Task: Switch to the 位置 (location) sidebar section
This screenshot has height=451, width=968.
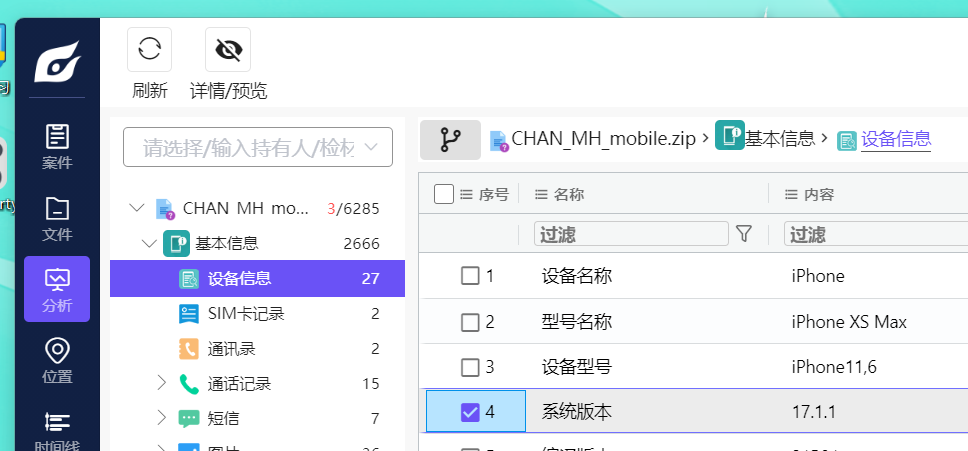Action: 57,360
